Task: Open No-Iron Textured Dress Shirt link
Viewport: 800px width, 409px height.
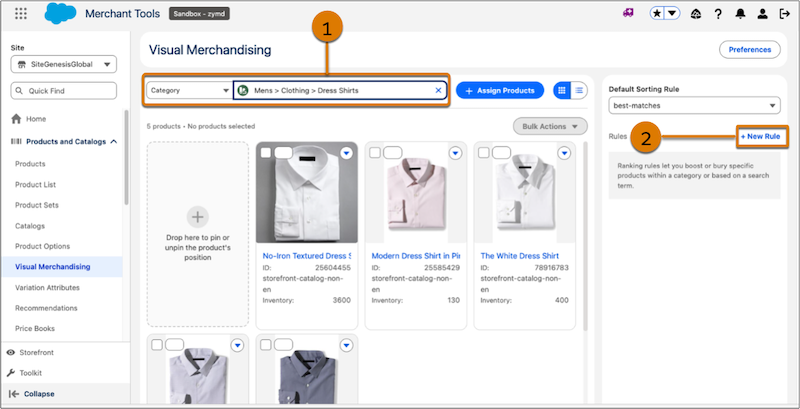Action: [x=307, y=256]
